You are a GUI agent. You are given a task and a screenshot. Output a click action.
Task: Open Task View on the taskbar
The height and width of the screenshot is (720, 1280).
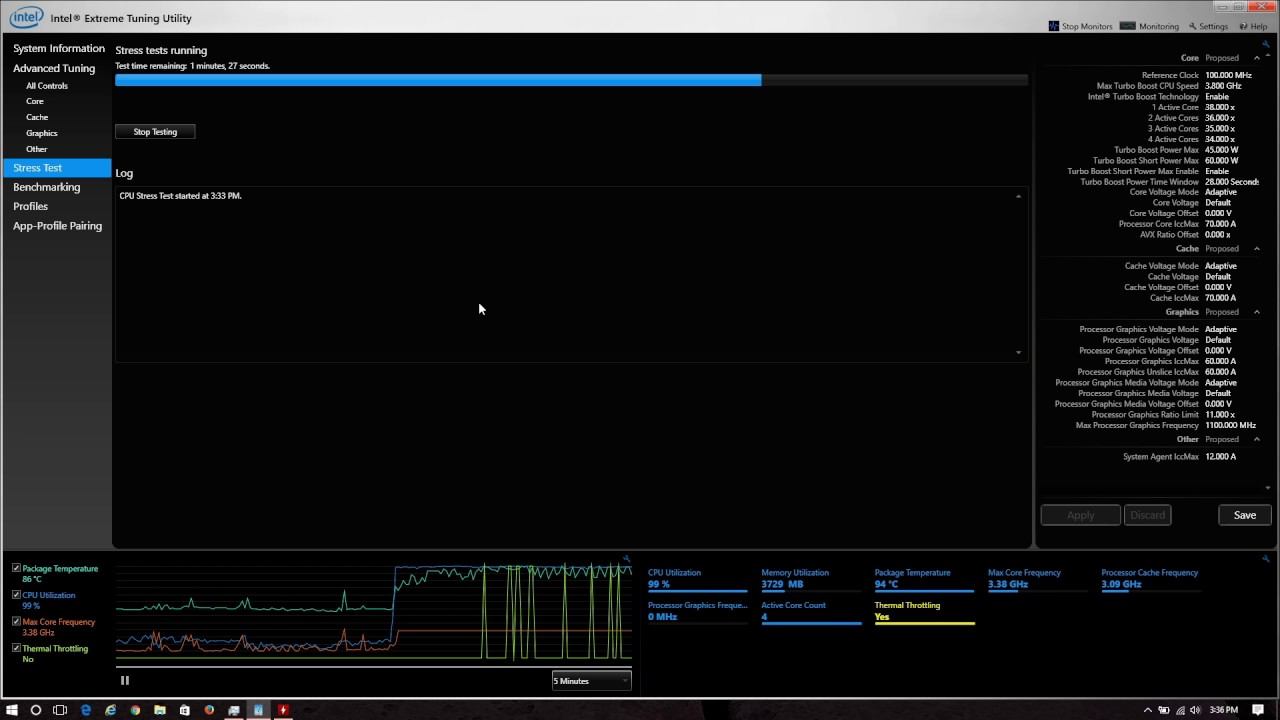(60, 710)
